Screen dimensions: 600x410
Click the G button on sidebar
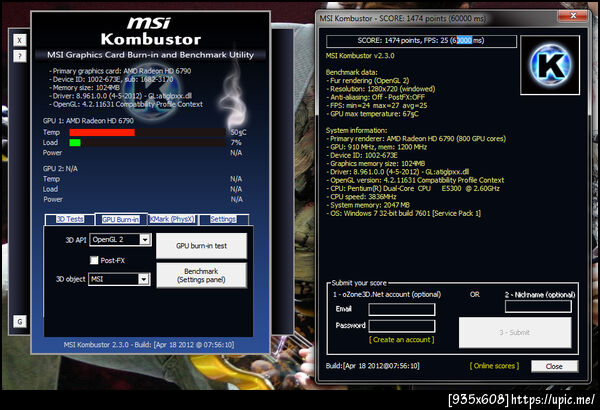(20, 321)
